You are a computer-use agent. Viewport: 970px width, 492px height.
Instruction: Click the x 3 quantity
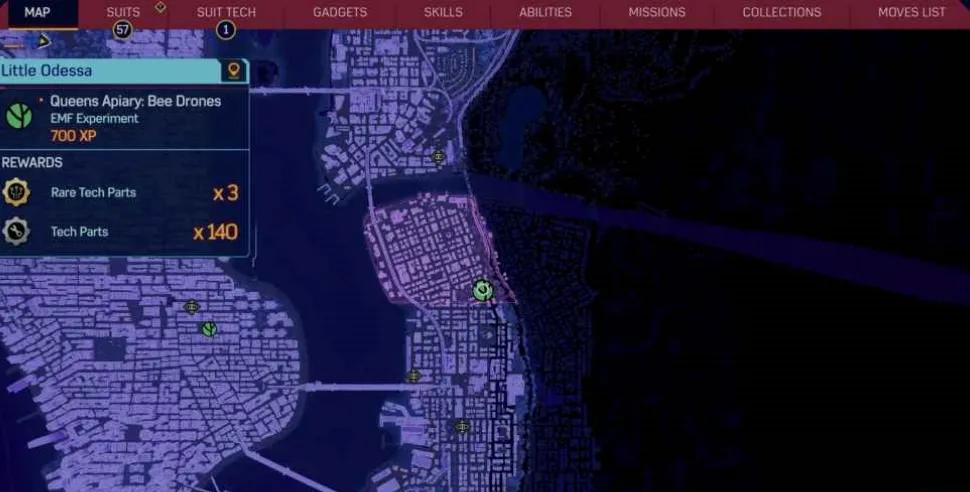[x=225, y=193]
